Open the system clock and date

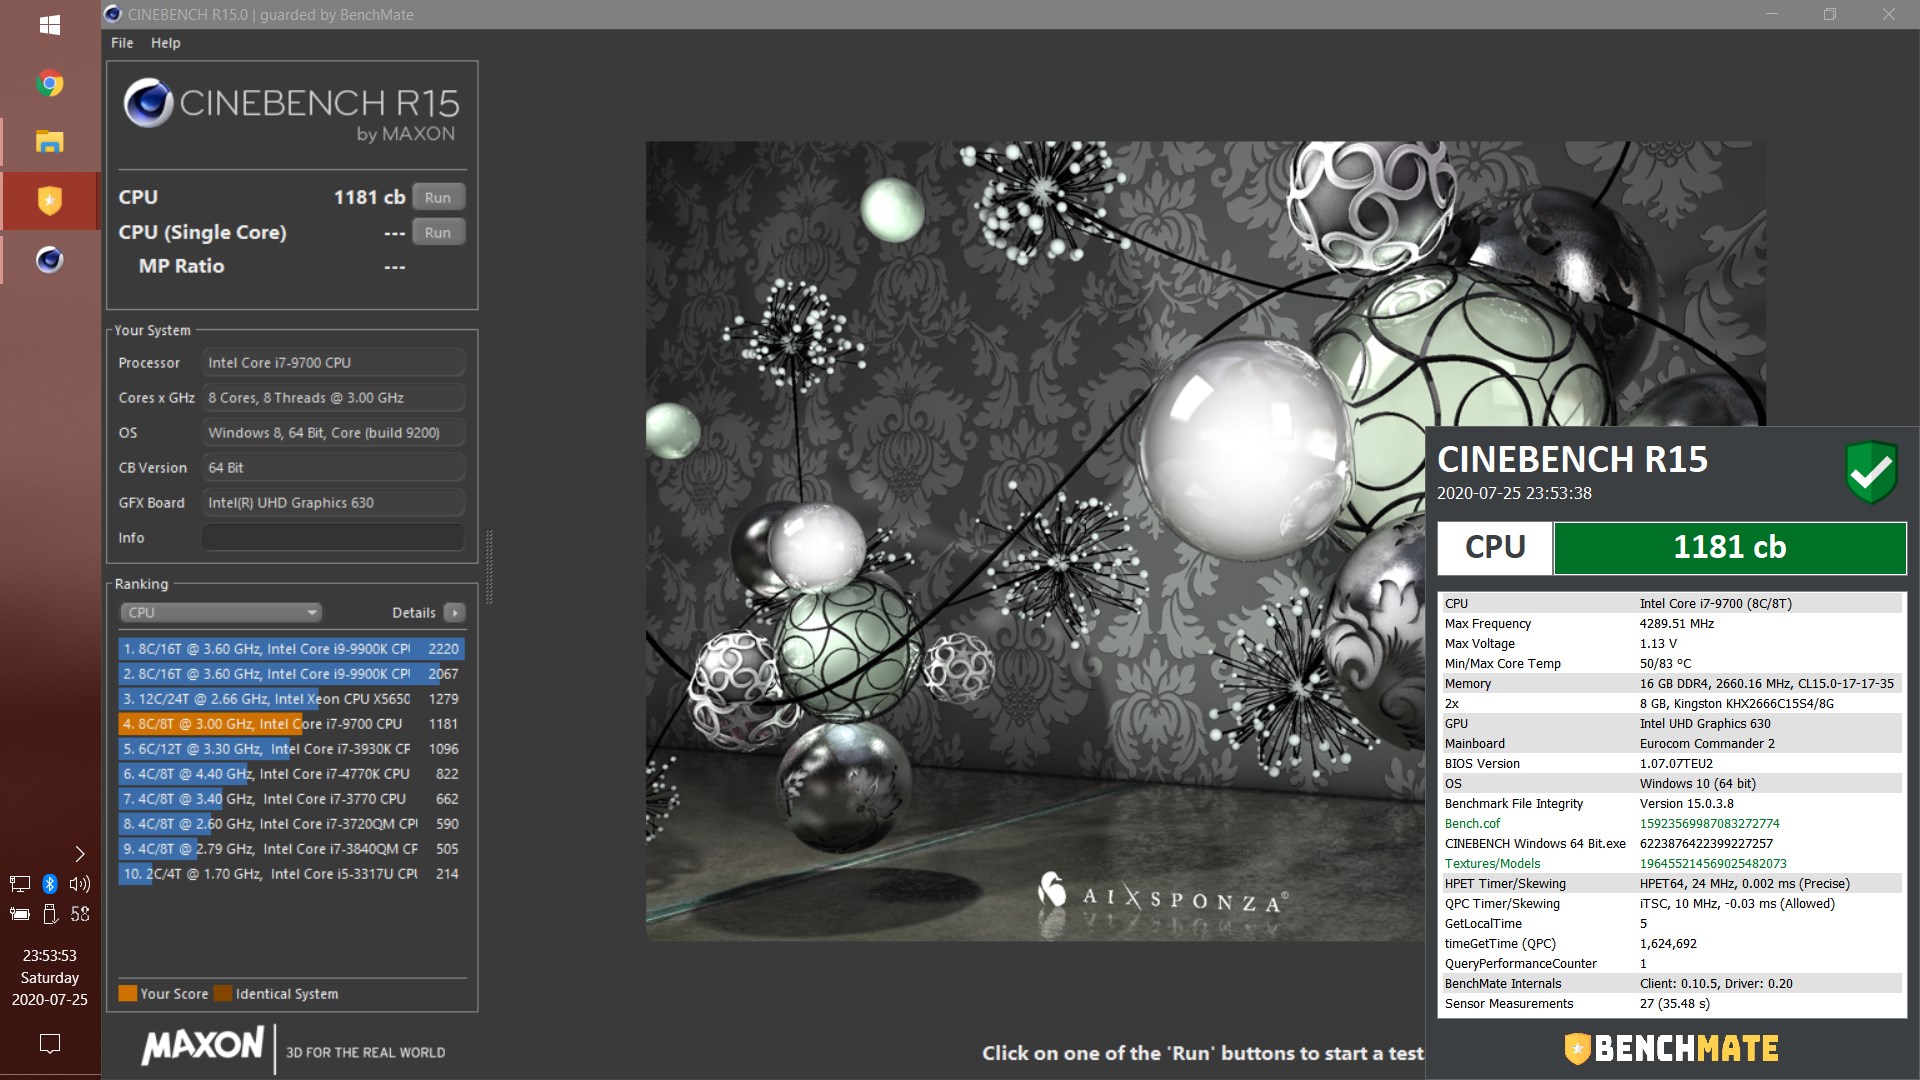point(50,978)
